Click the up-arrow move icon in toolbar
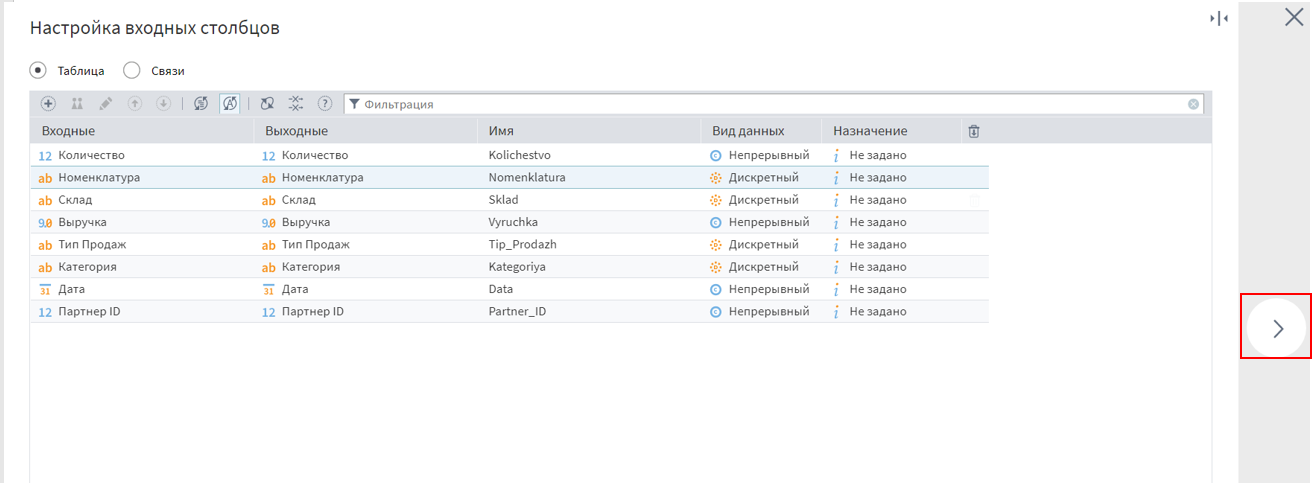 [135, 104]
